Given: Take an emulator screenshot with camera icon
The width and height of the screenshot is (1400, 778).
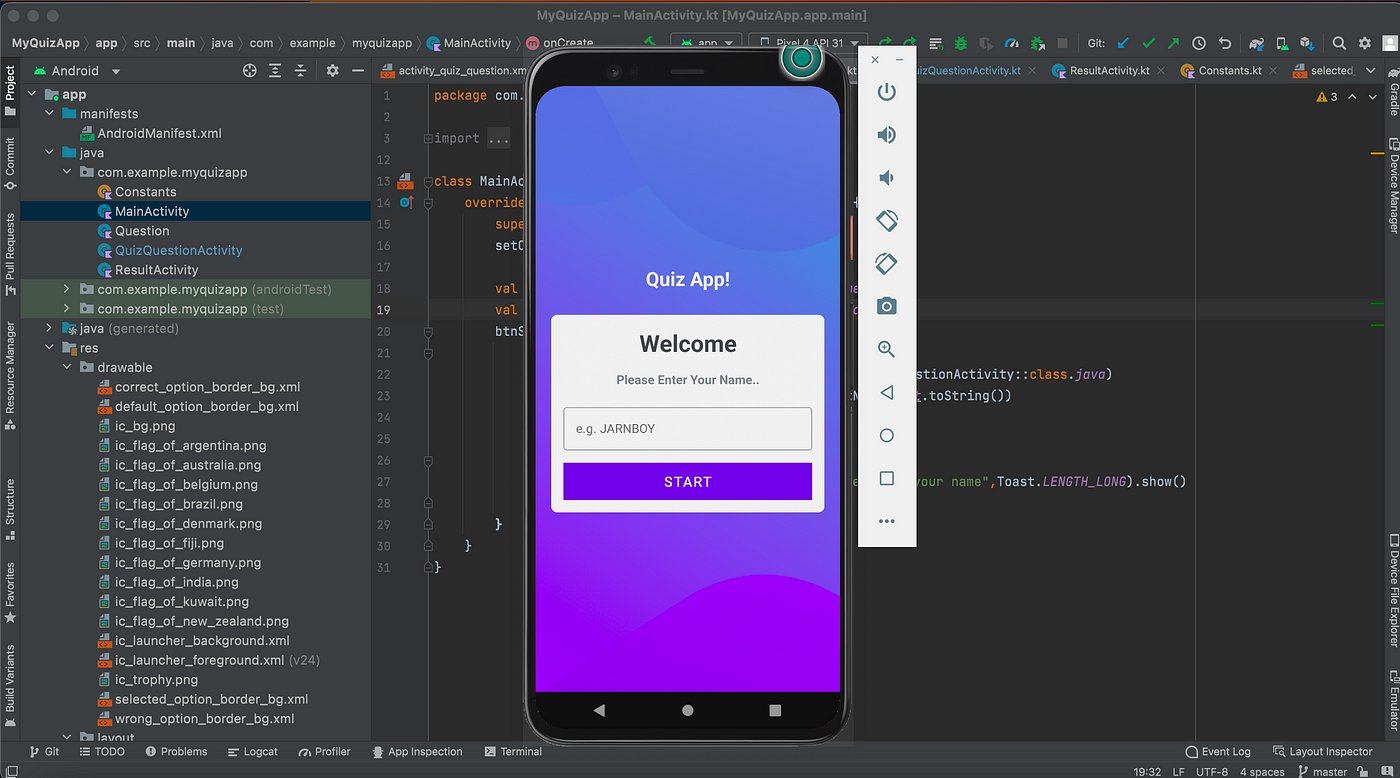Looking at the screenshot, I should (886, 306).
